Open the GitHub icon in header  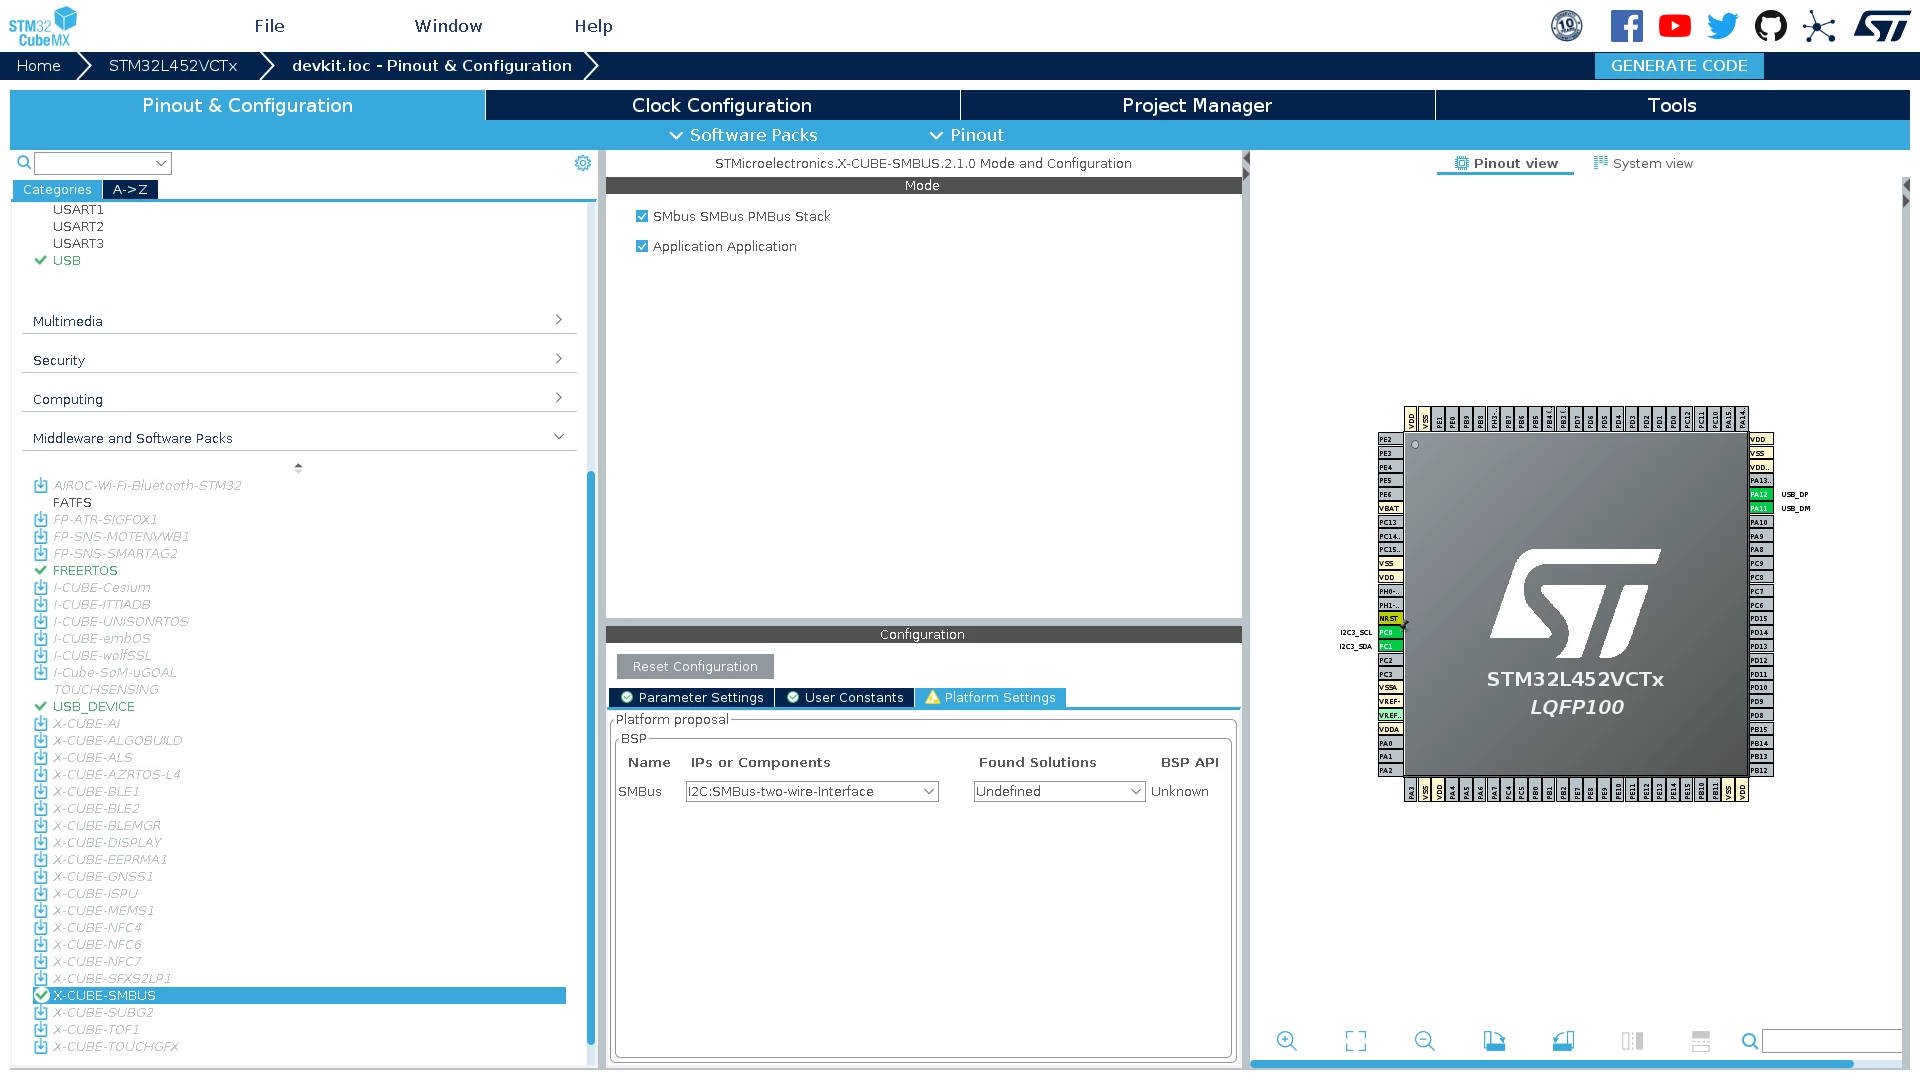tap(1770, 26)
